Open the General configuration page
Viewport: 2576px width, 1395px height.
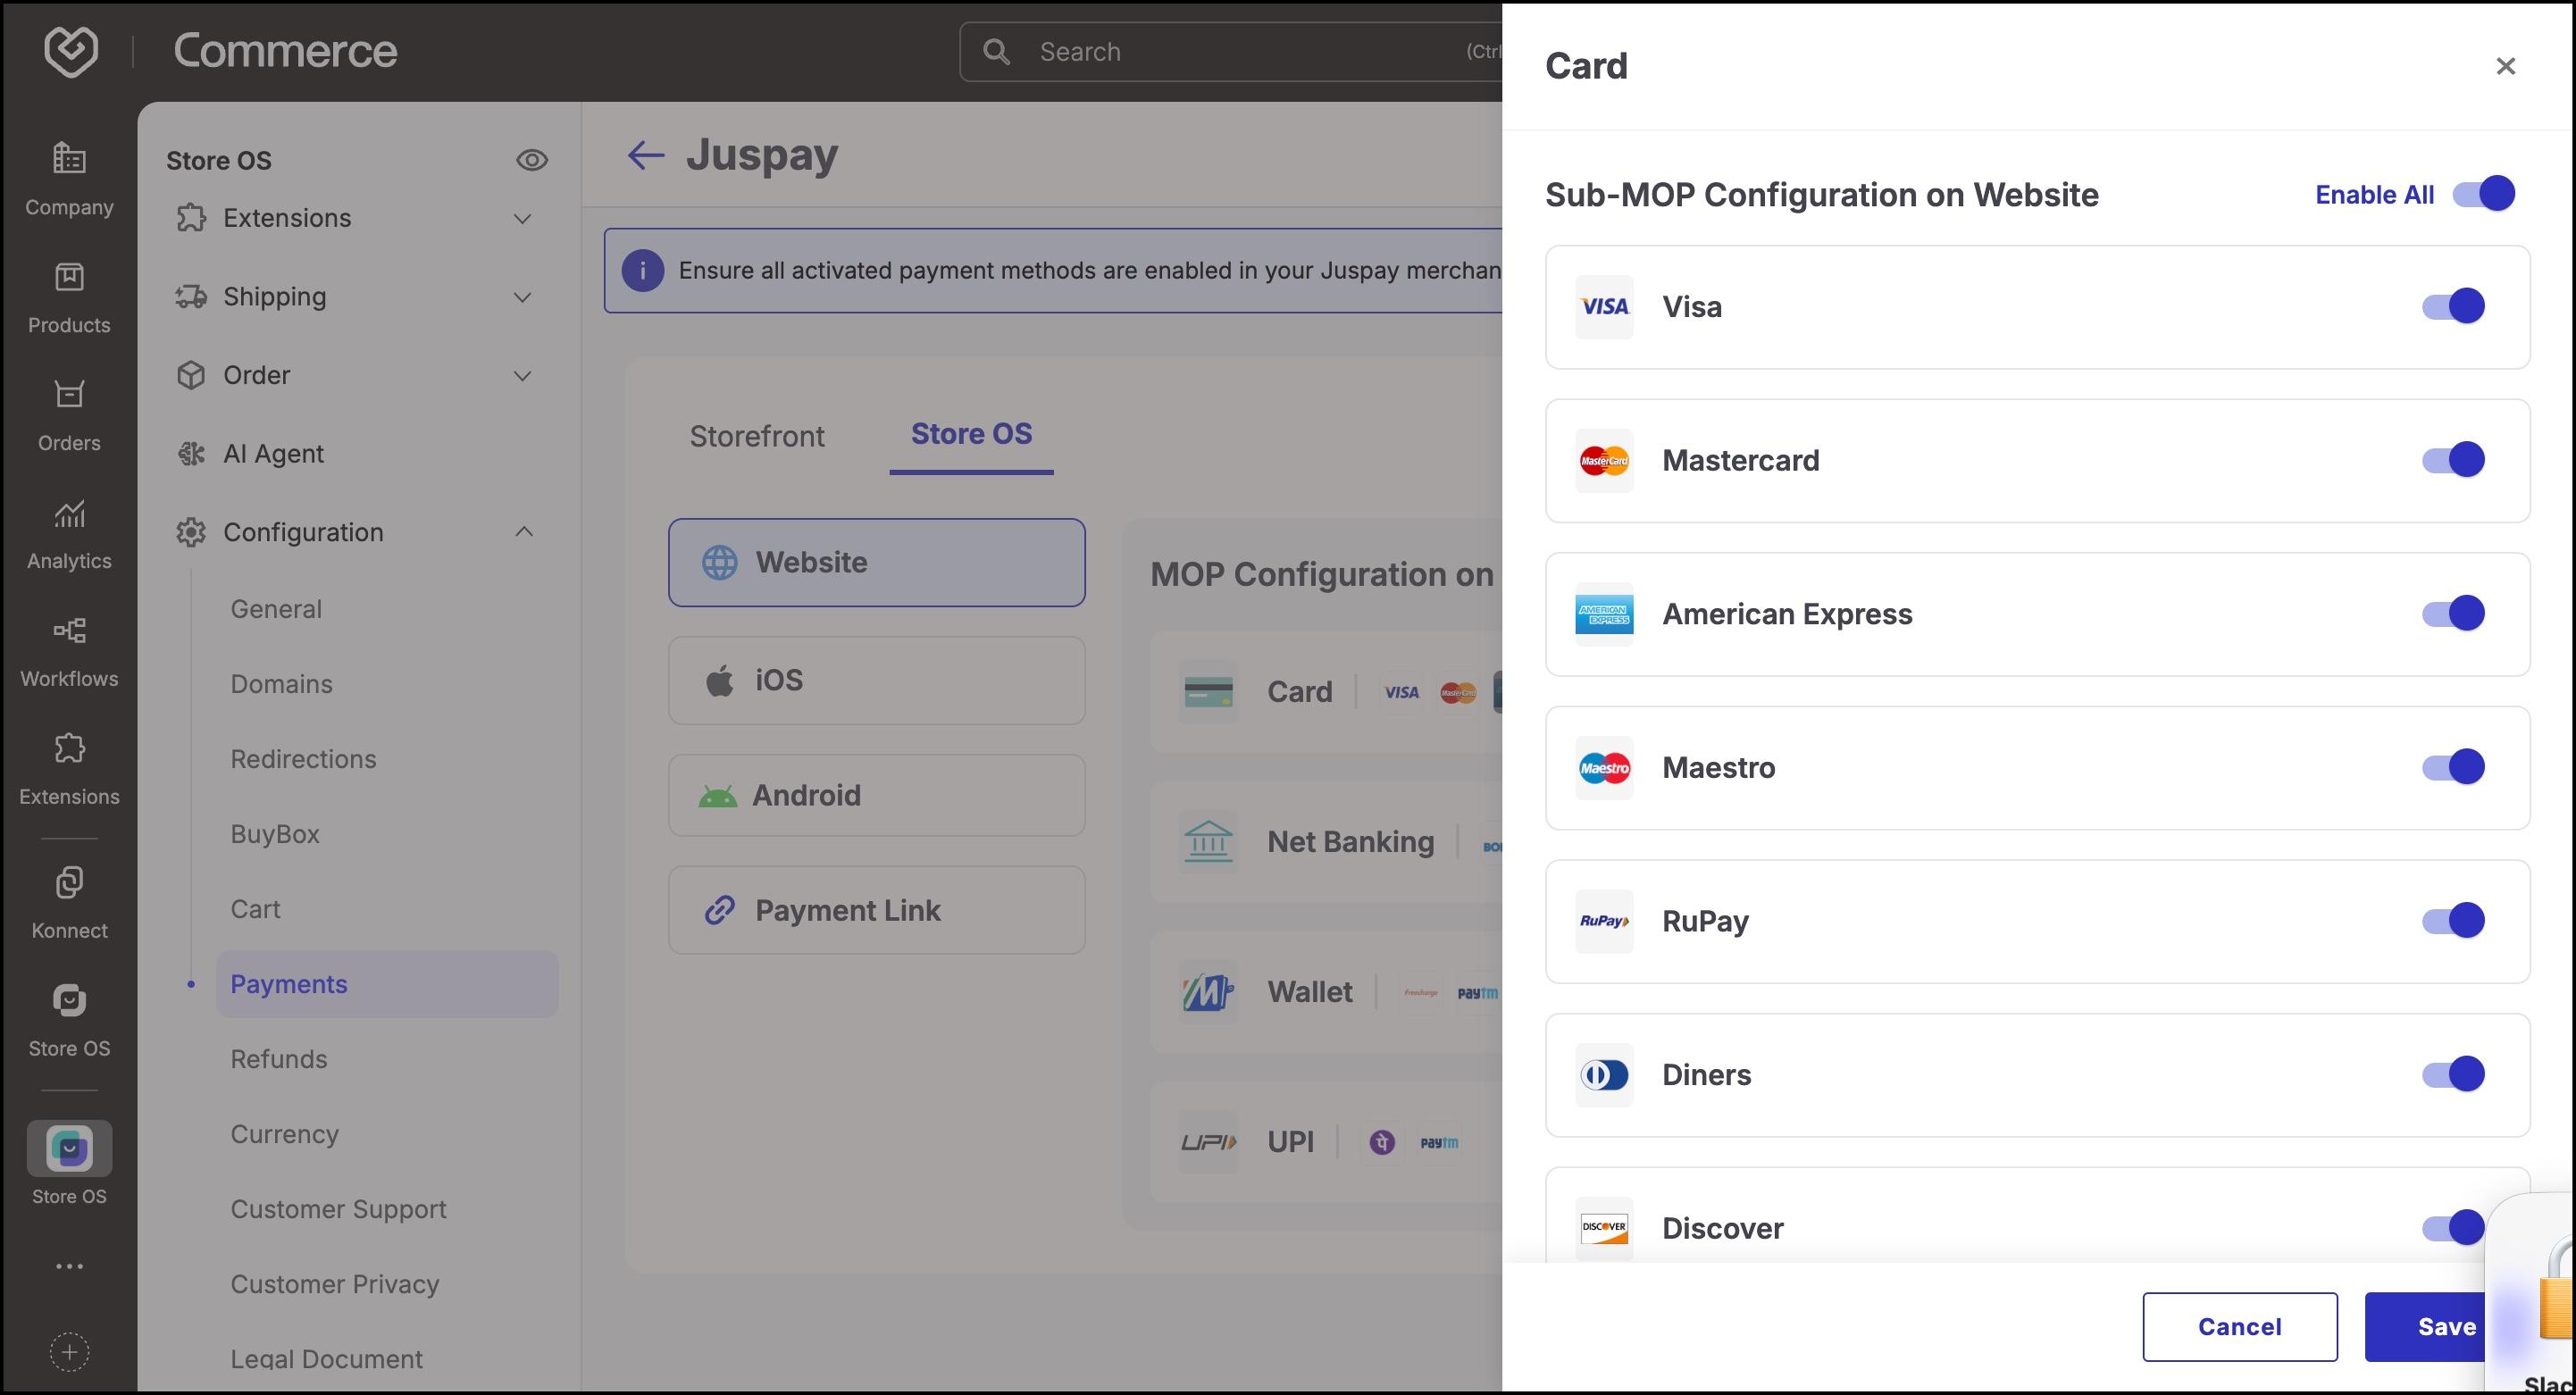(276, 609)
